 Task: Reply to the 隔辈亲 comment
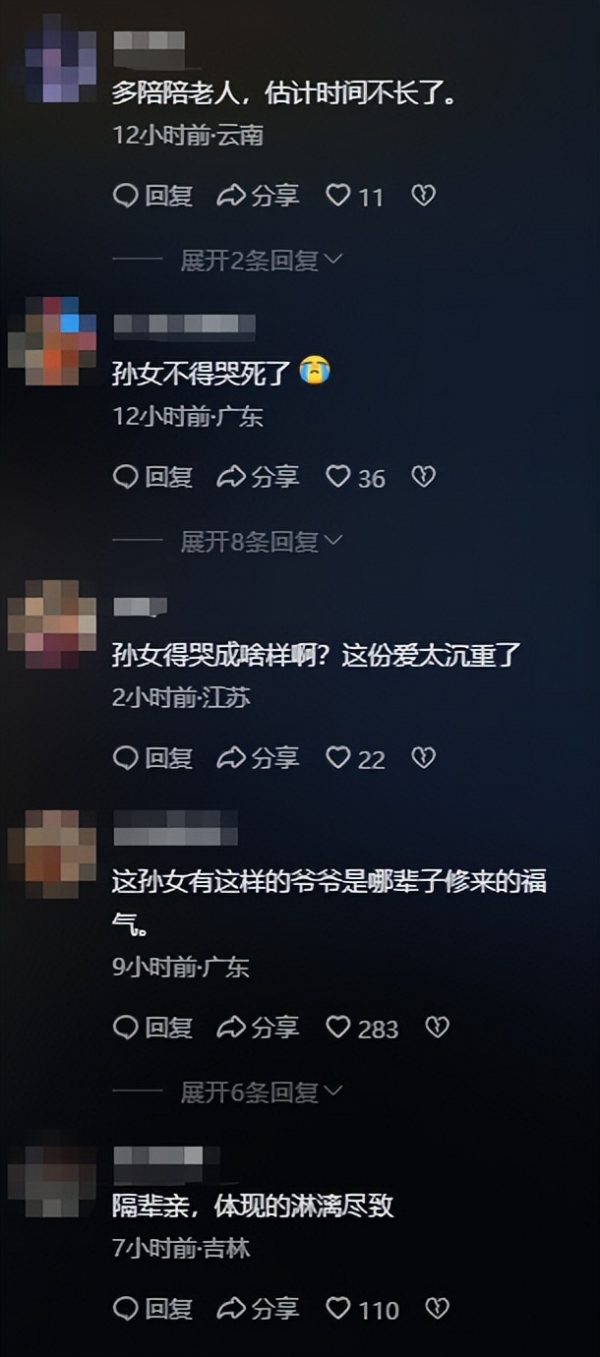(153, 1308)
